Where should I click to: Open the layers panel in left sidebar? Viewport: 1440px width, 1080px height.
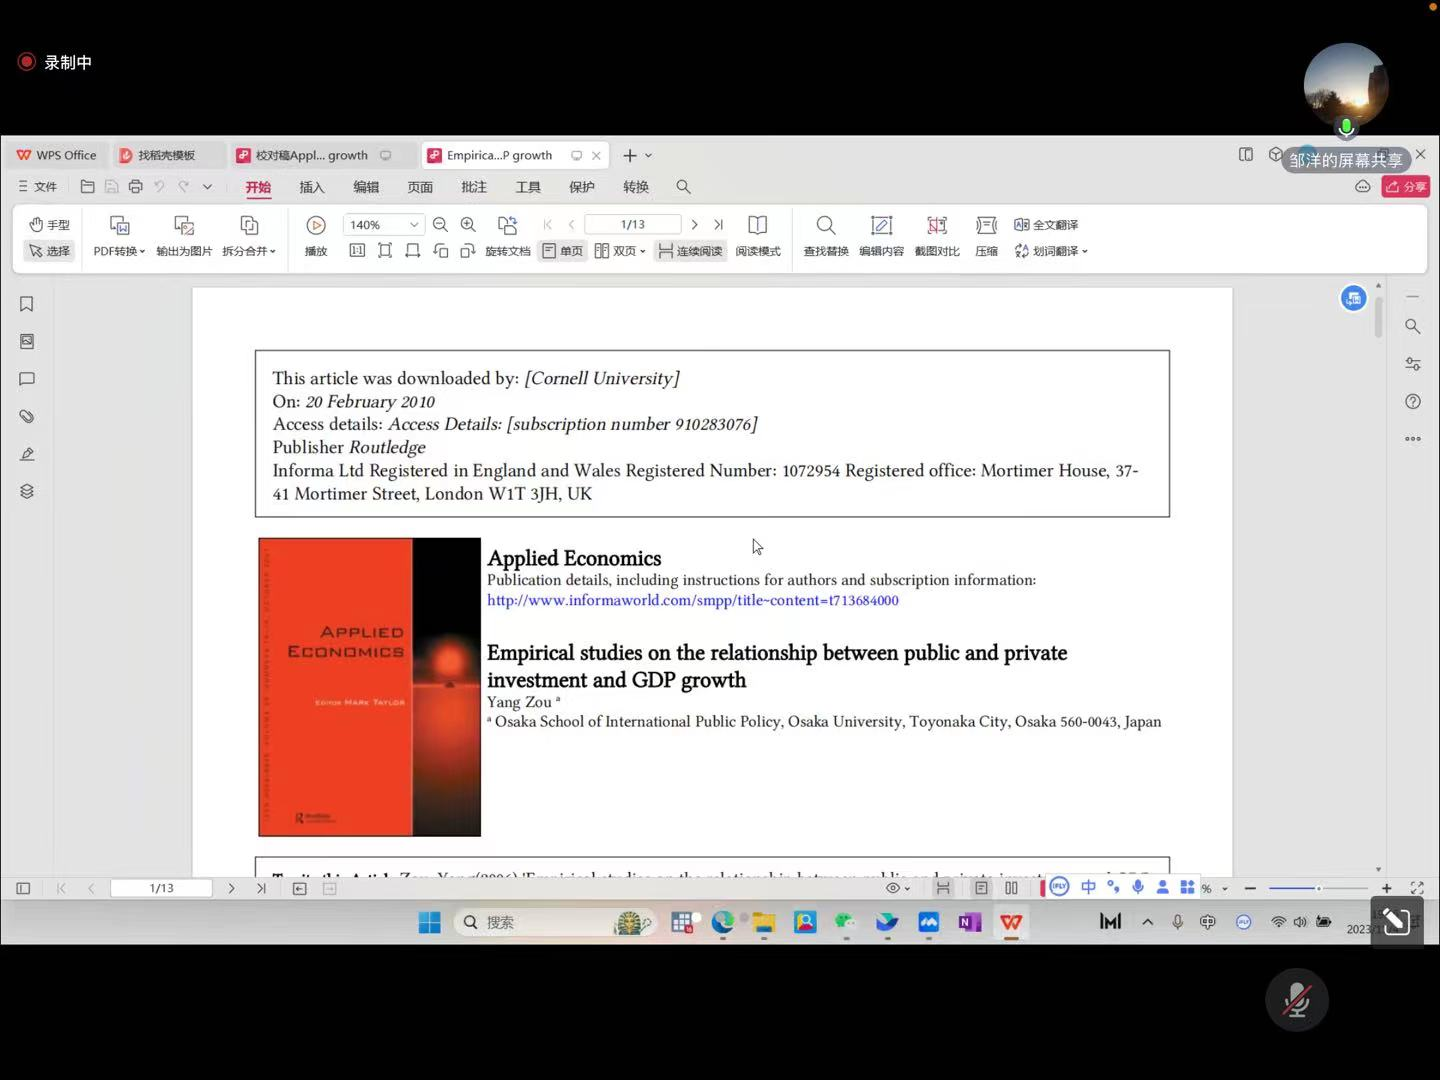[27, 491]
